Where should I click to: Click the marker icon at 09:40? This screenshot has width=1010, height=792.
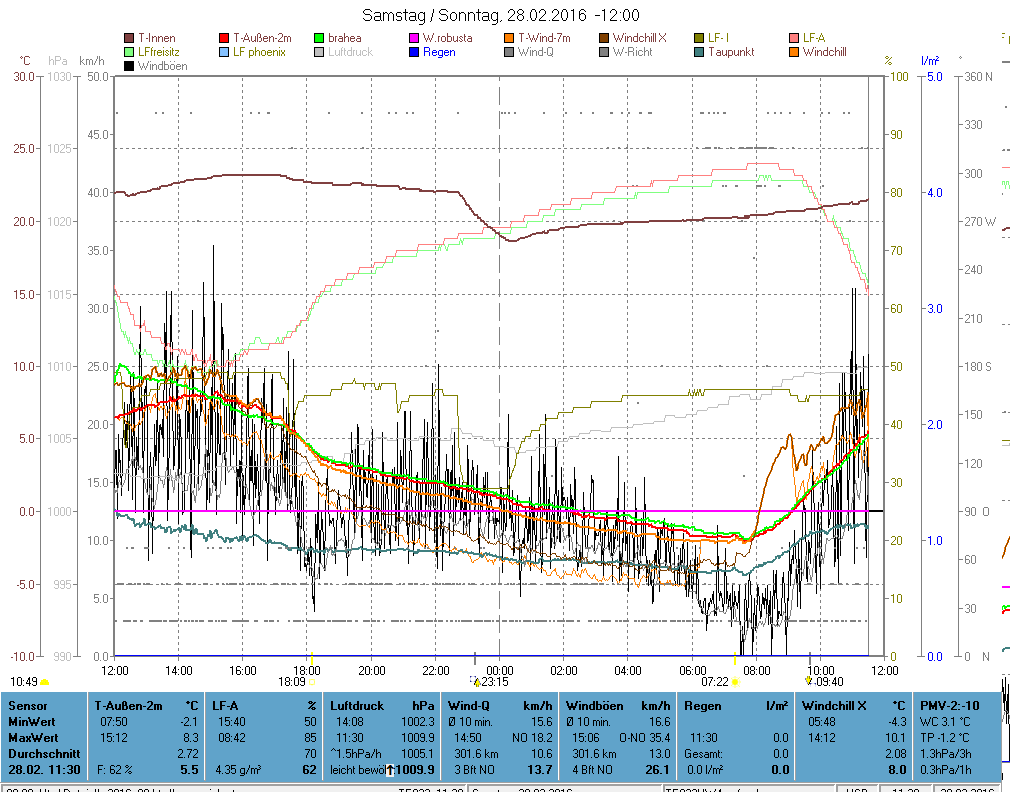pos(808,681)
